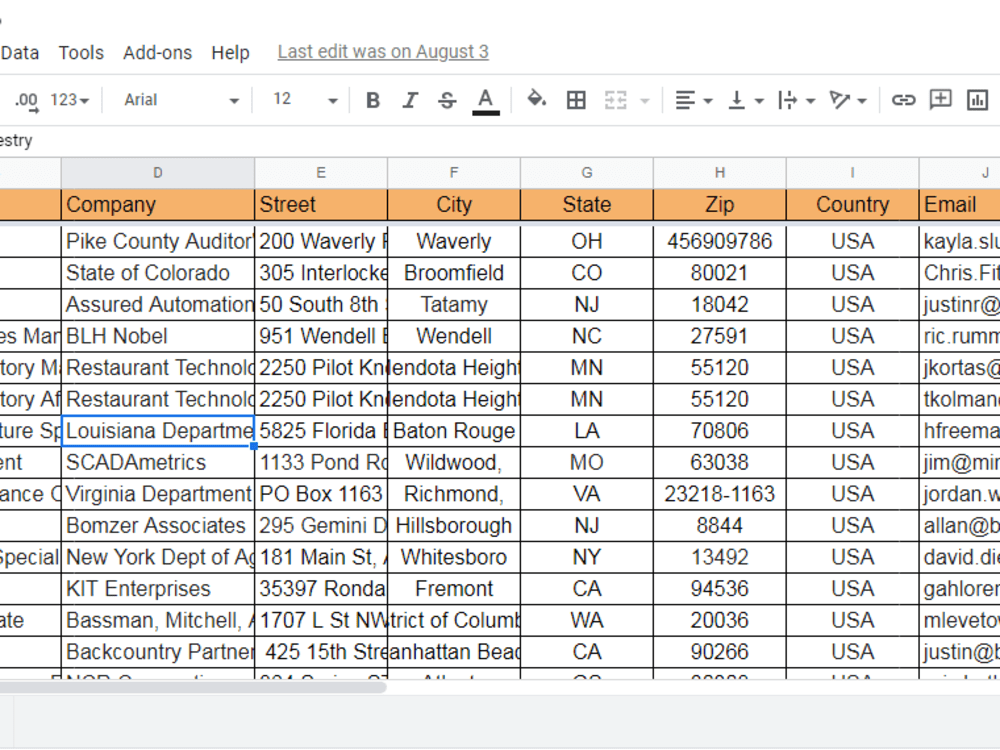Select the state cell WA

click(x=587, y=621)
